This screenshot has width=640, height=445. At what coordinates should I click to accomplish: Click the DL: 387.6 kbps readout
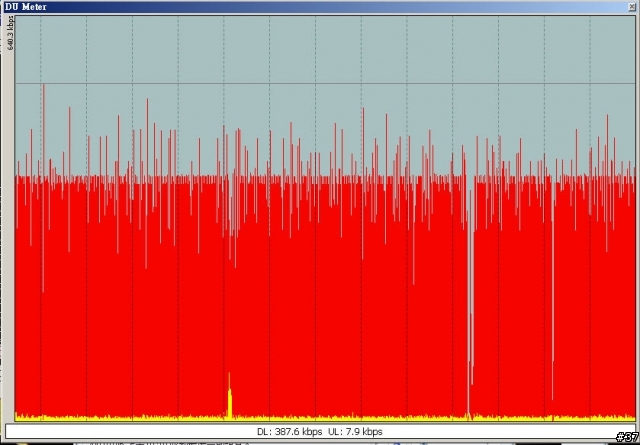coord(289,432)
